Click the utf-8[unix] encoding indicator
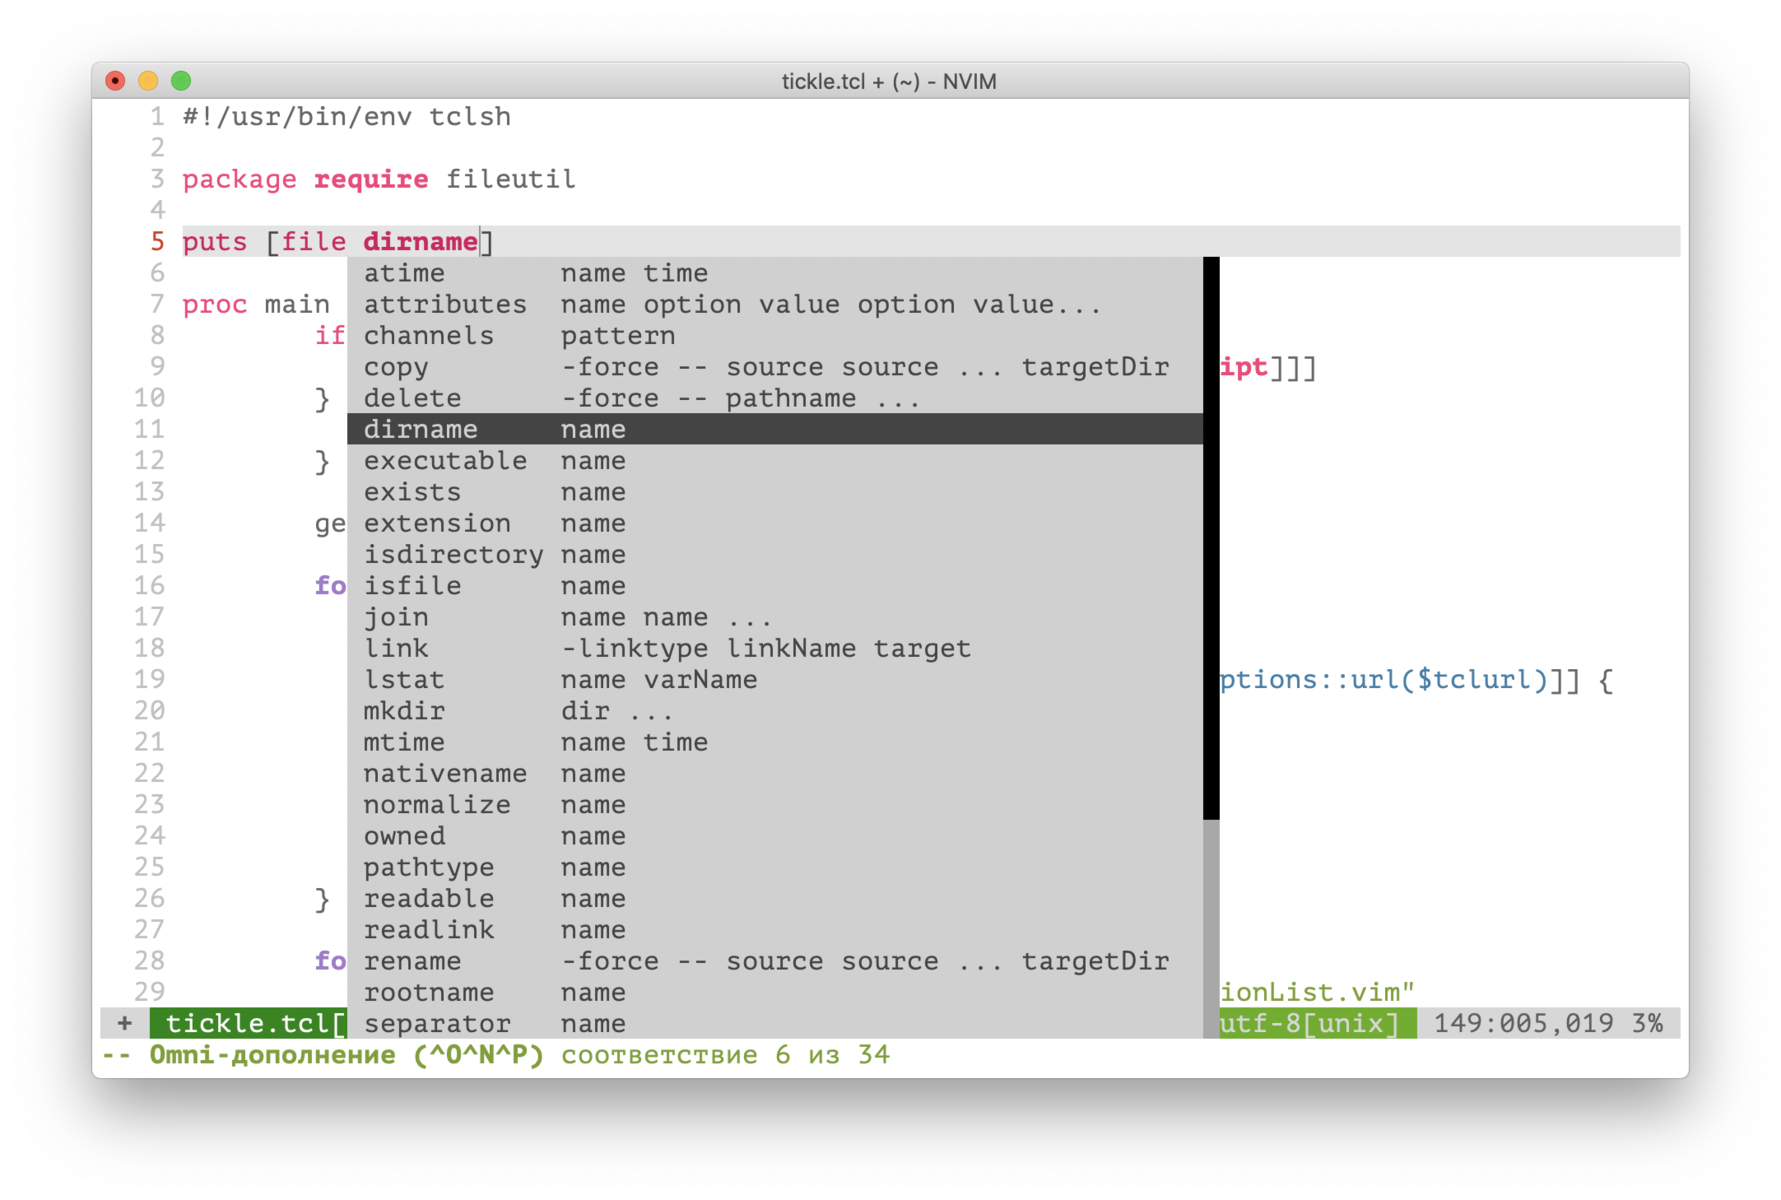 (x=1309, y=1023)
